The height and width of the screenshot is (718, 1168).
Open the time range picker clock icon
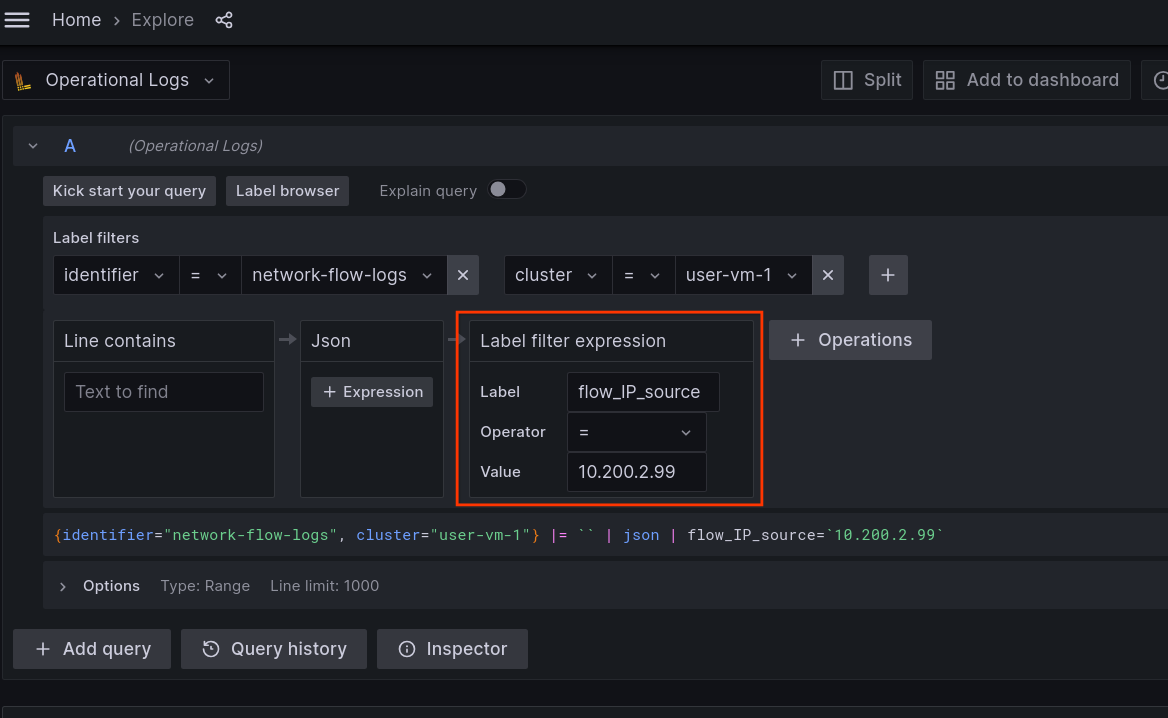(x=1159, y=79)
